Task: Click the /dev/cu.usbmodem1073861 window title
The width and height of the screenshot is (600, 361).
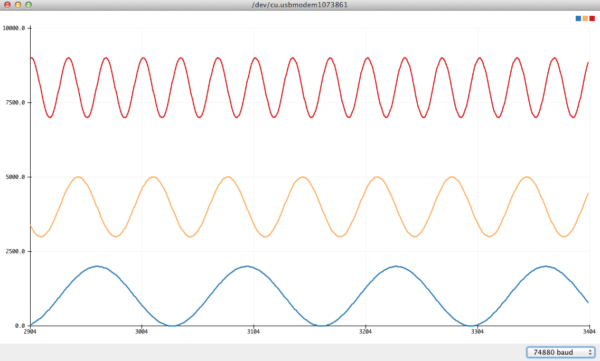Action: click(300, 5)
